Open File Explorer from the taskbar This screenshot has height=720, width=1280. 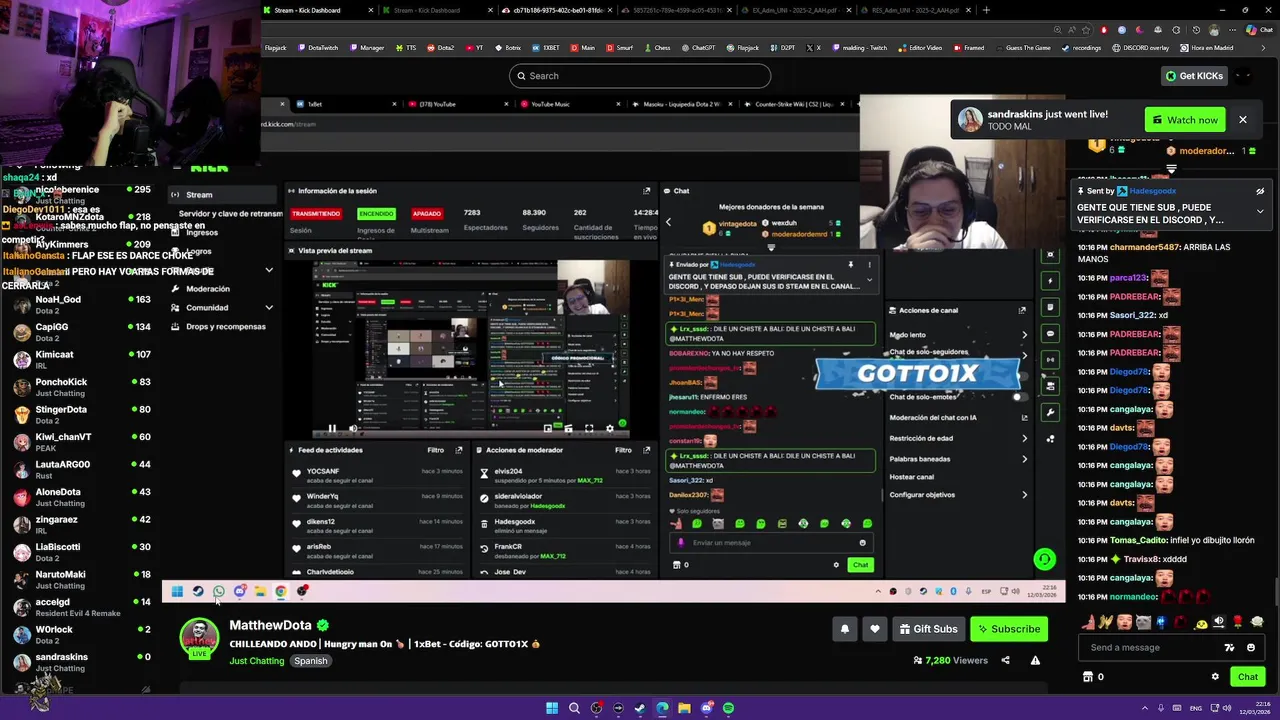[x=684, y=708]
